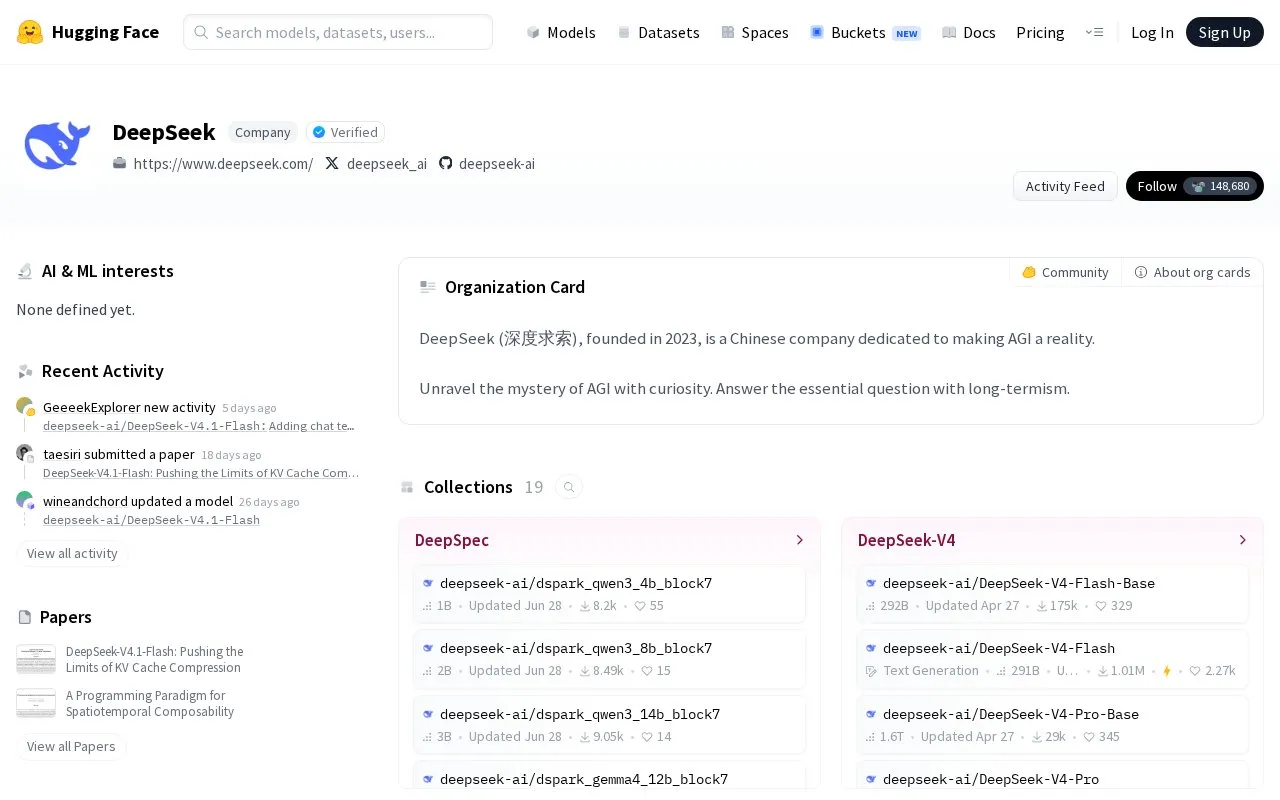Screen dimensions: 1280x800
Task: Open the Community tab on organization card
Action: pos(1066,272)
